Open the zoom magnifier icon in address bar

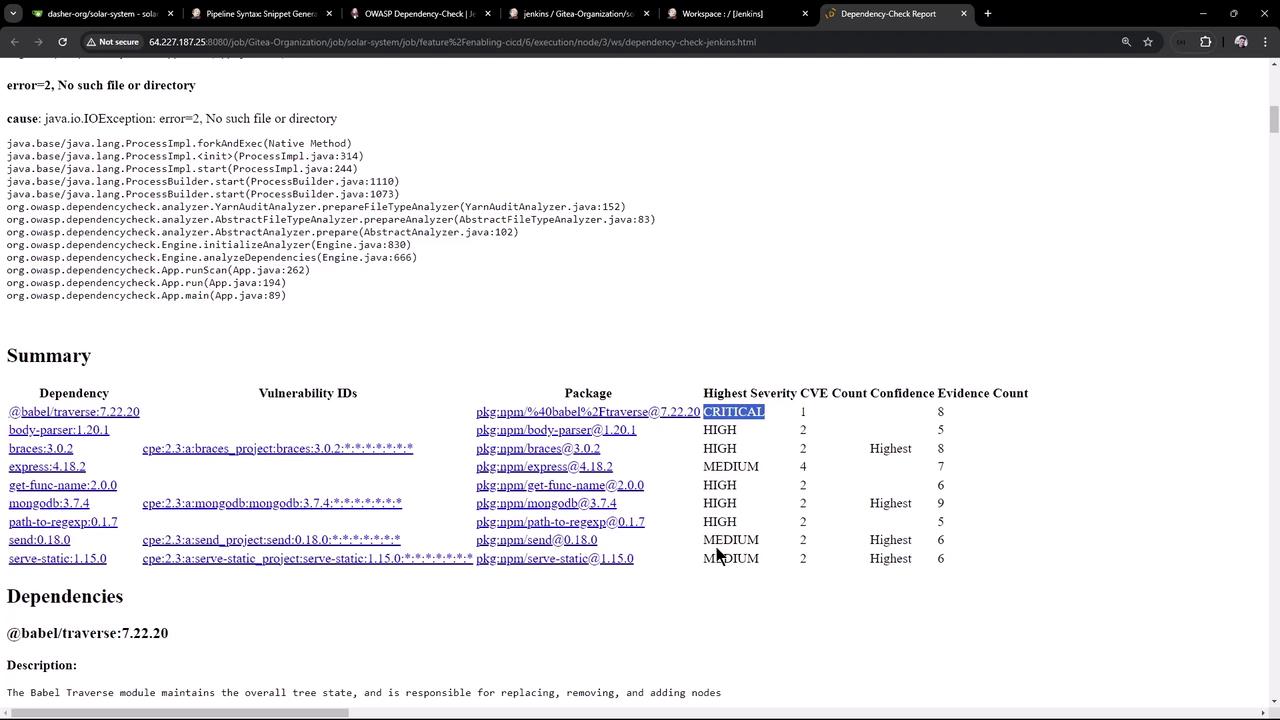click(x=1126, y=42)
